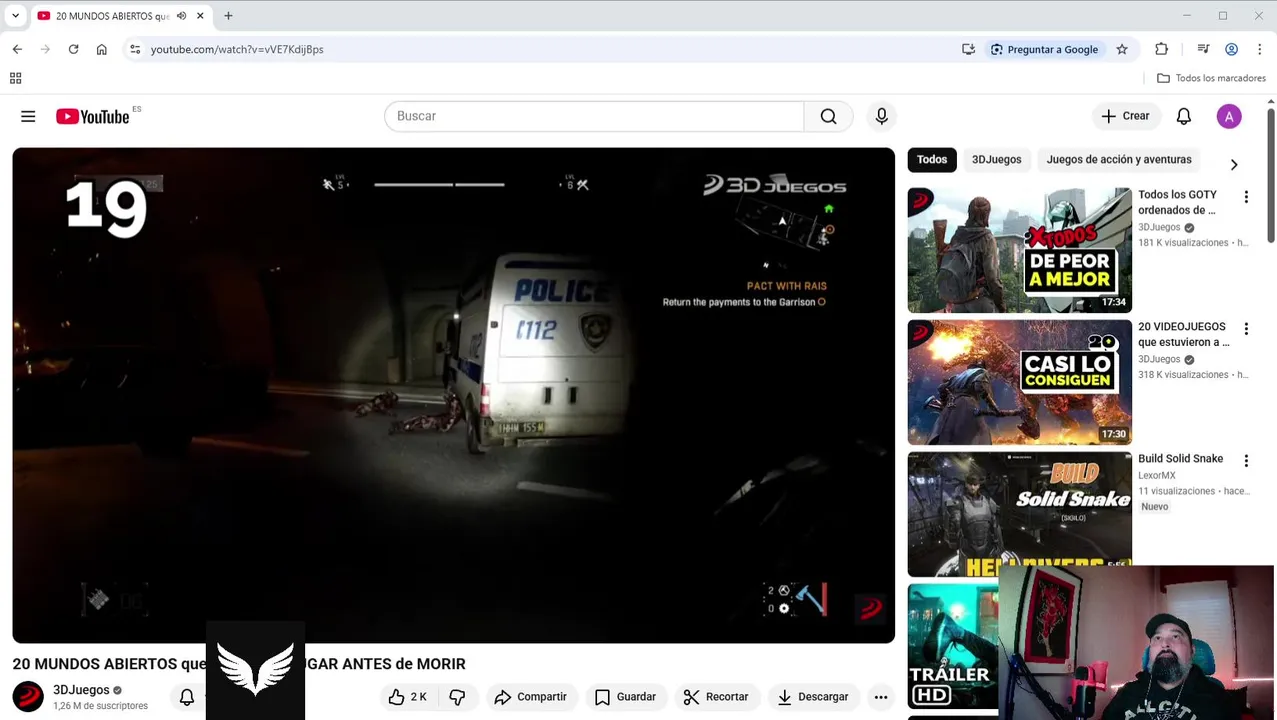Open options for 20 VIDEOJUEGOS video
The image size is (1277, 720).
[x=1246, y=329]
